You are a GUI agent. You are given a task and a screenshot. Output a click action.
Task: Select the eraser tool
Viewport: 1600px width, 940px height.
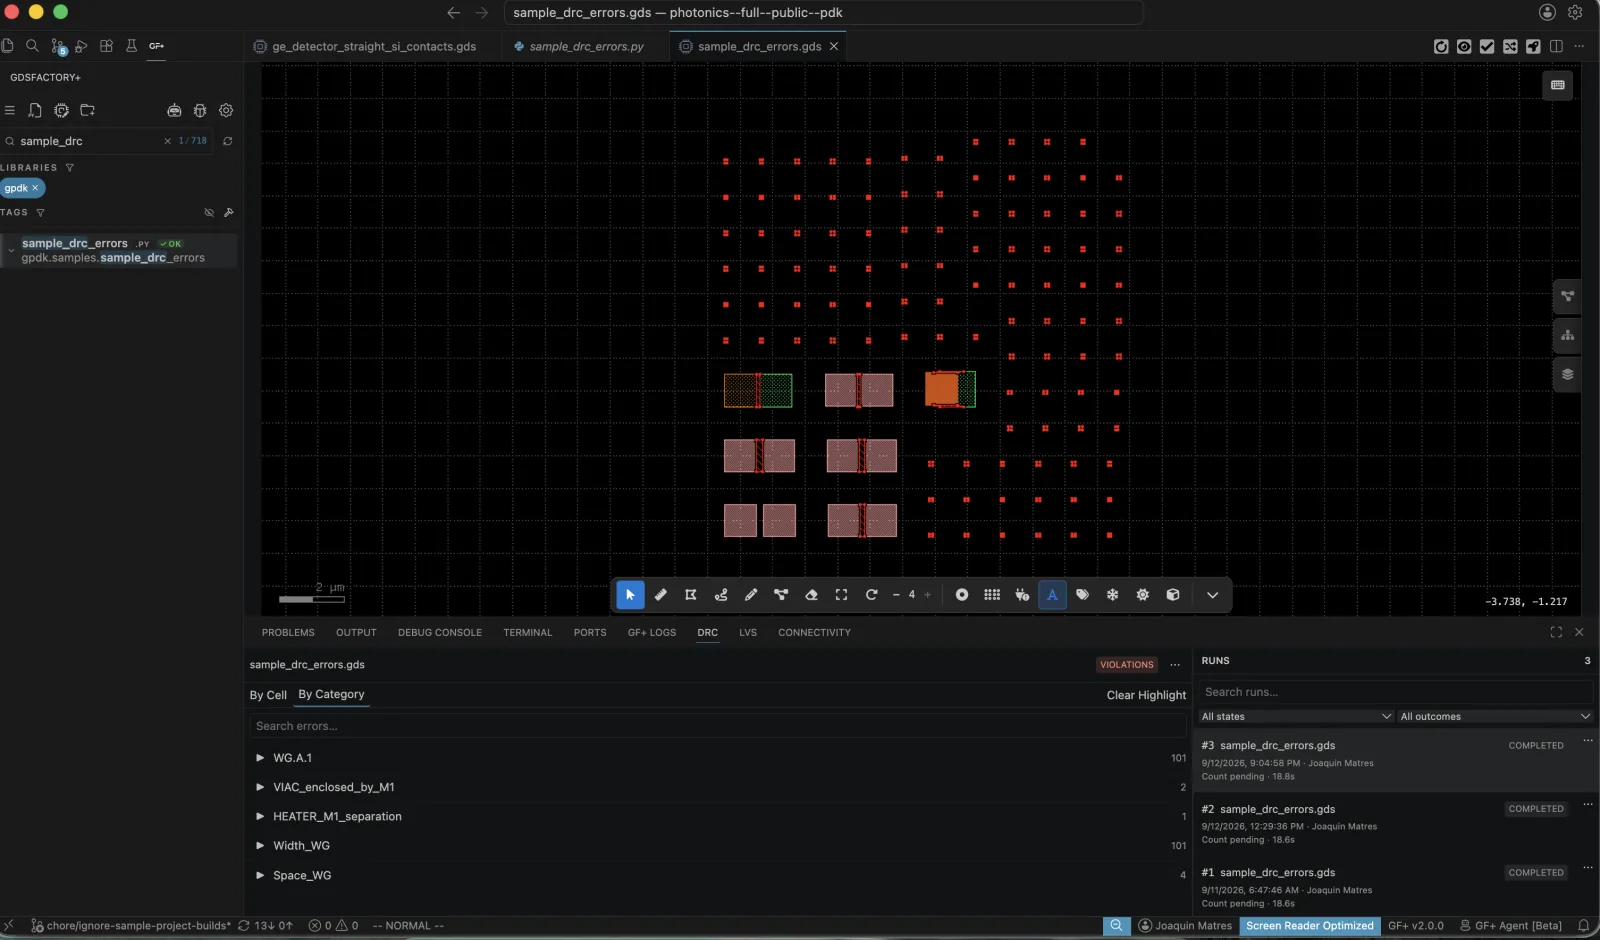[x=811, y=595]
